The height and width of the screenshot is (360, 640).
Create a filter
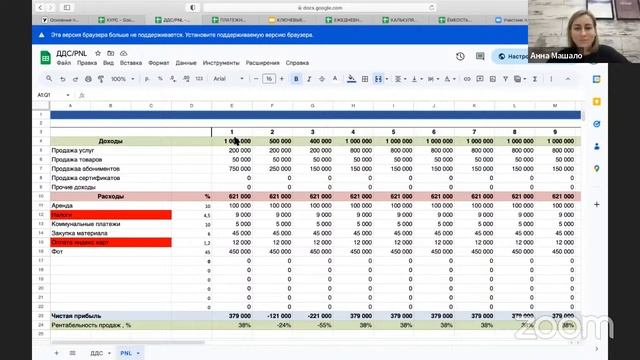tap(505, 79)
